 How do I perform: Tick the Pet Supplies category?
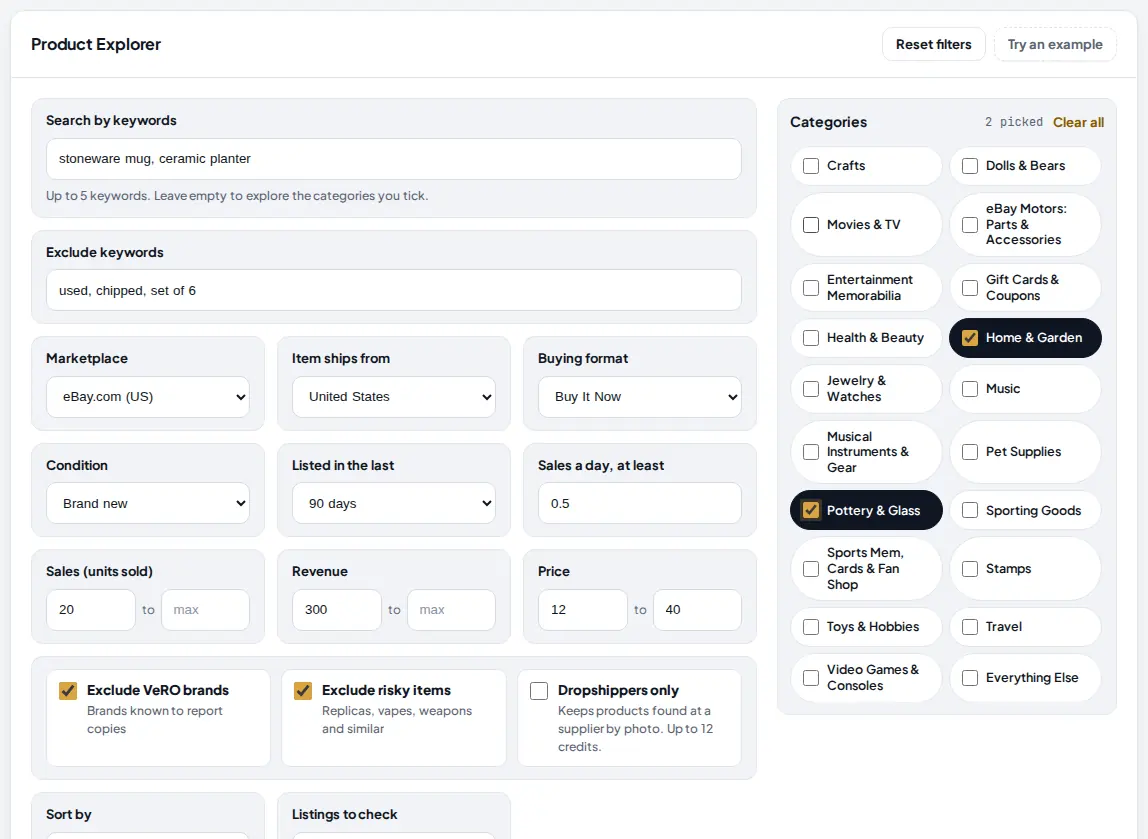coord(970,452)
